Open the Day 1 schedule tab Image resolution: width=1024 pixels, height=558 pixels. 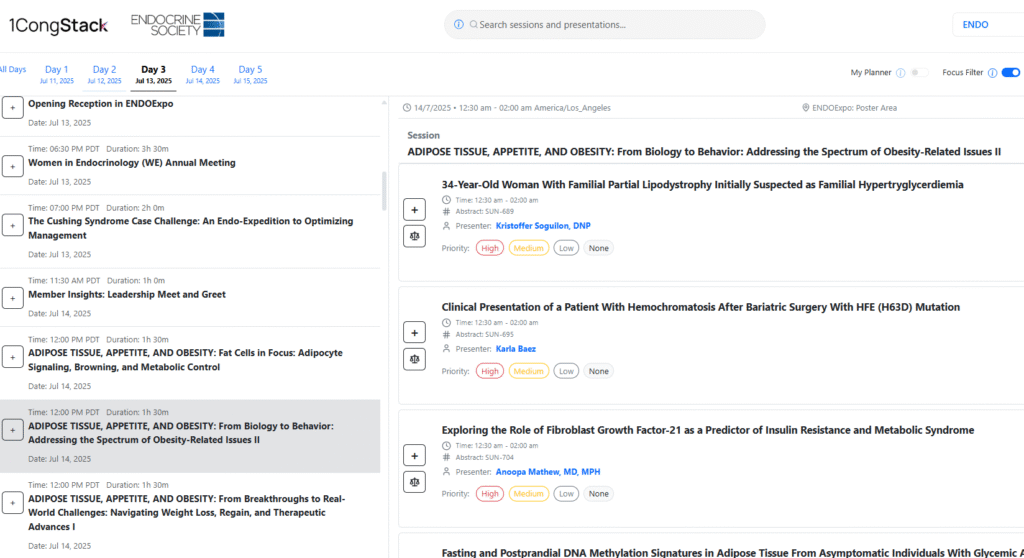click(56, 74)
